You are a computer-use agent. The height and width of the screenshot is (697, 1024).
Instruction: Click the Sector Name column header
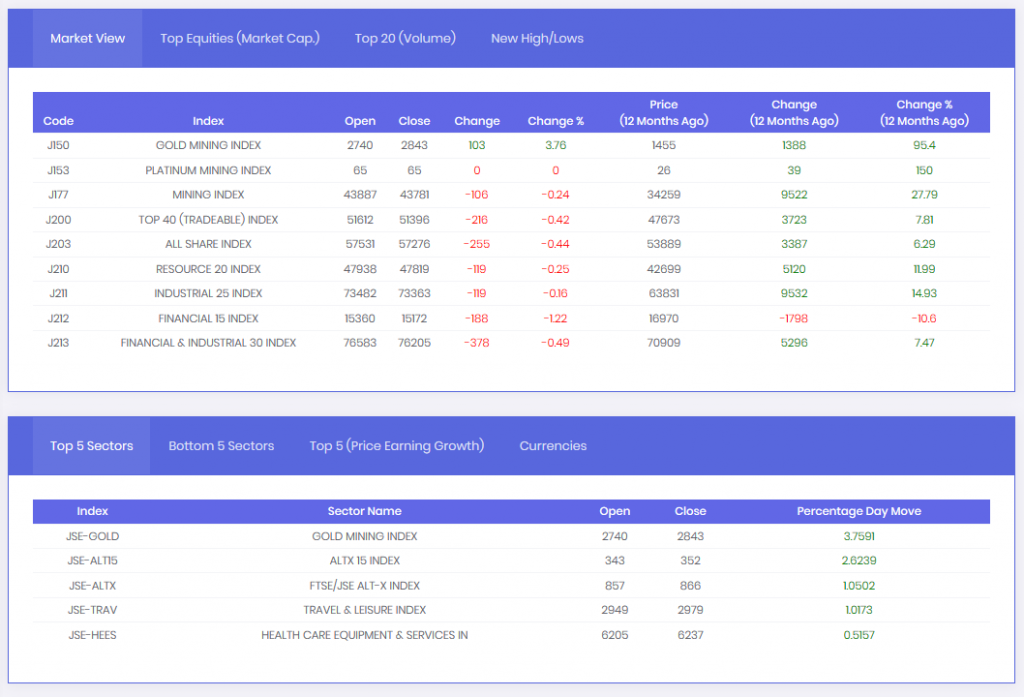tap(364, 511)
